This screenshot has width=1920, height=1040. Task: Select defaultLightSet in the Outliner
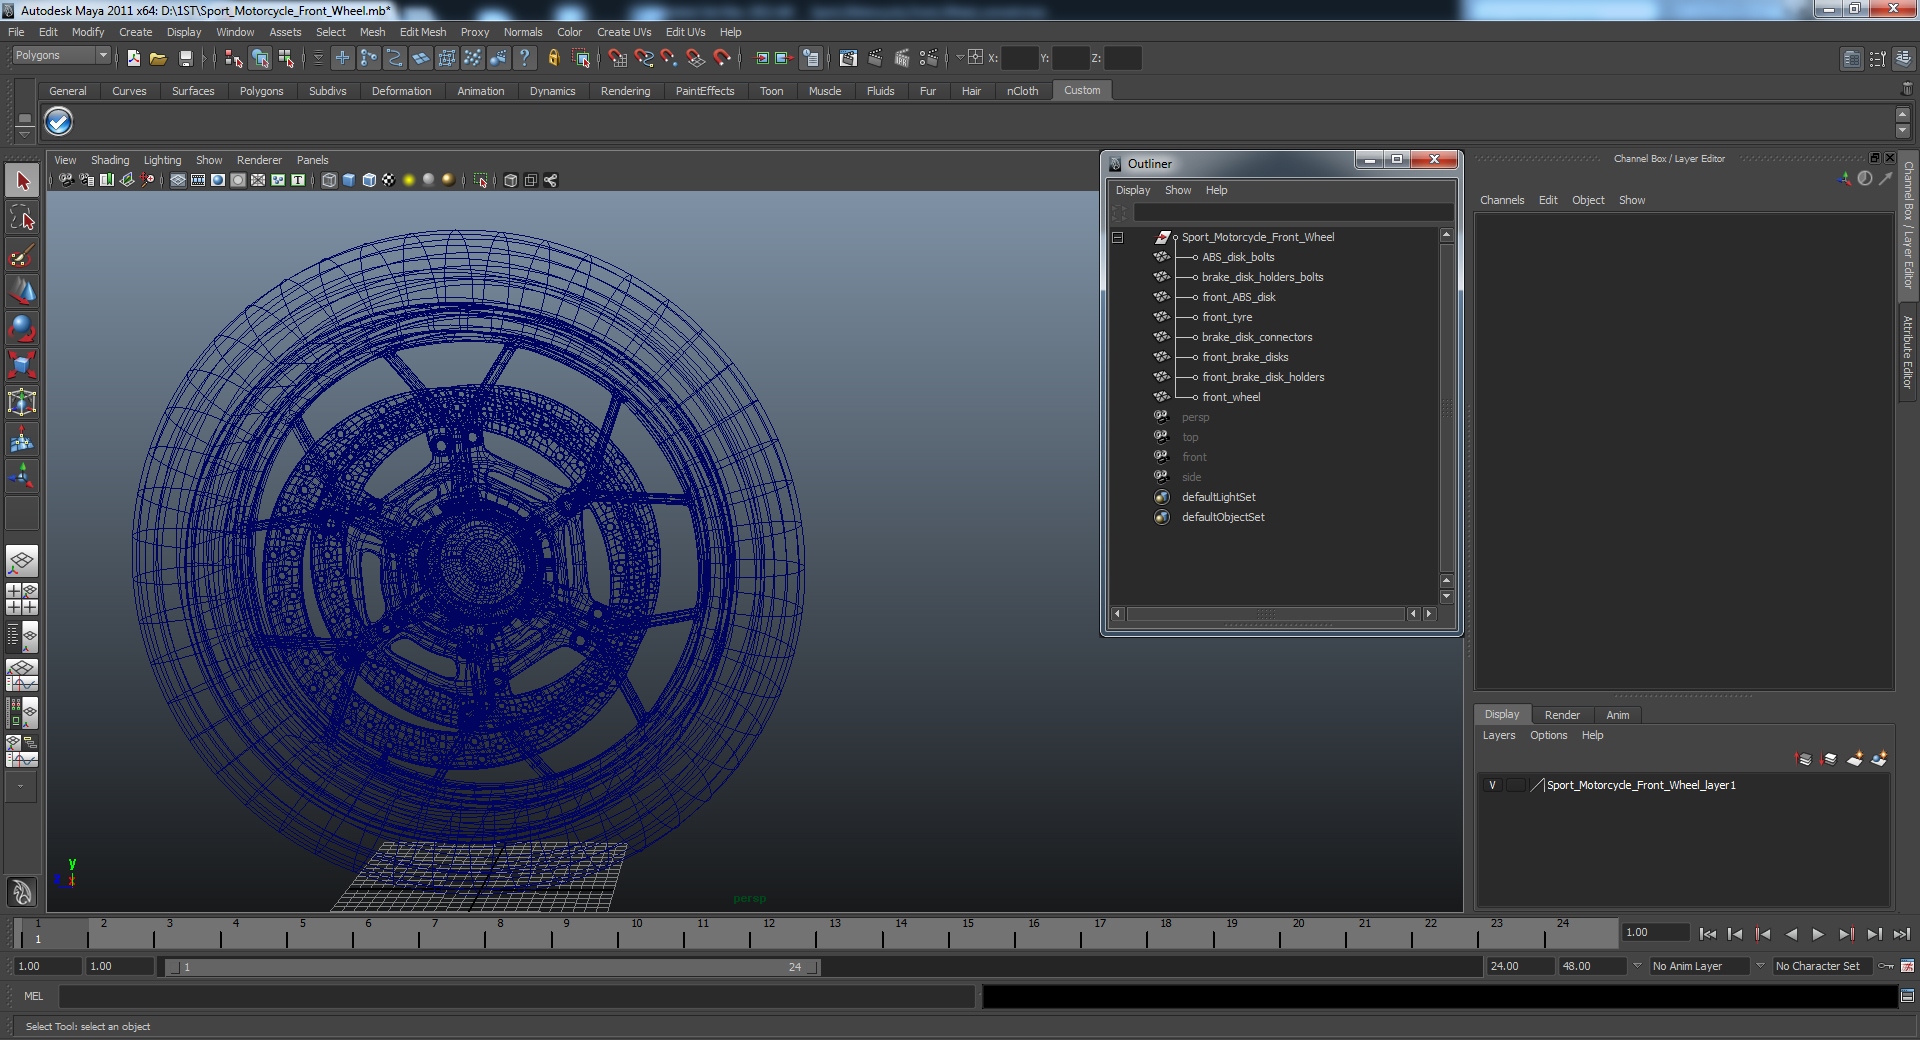[1218, 497]
